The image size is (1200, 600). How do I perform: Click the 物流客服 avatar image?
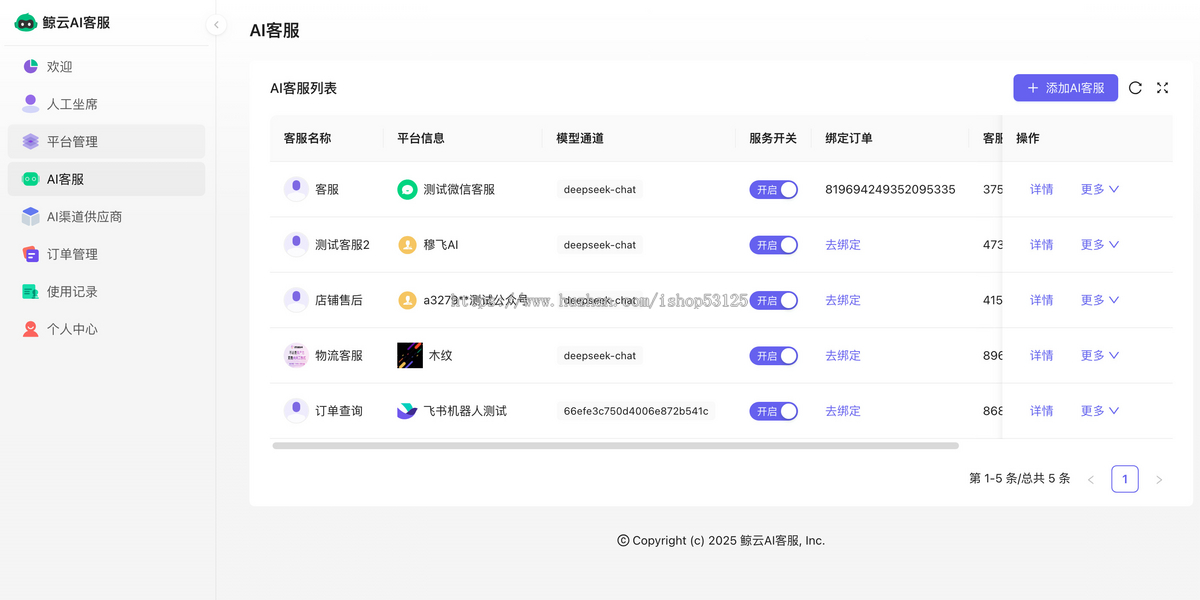tap(296, 355)
